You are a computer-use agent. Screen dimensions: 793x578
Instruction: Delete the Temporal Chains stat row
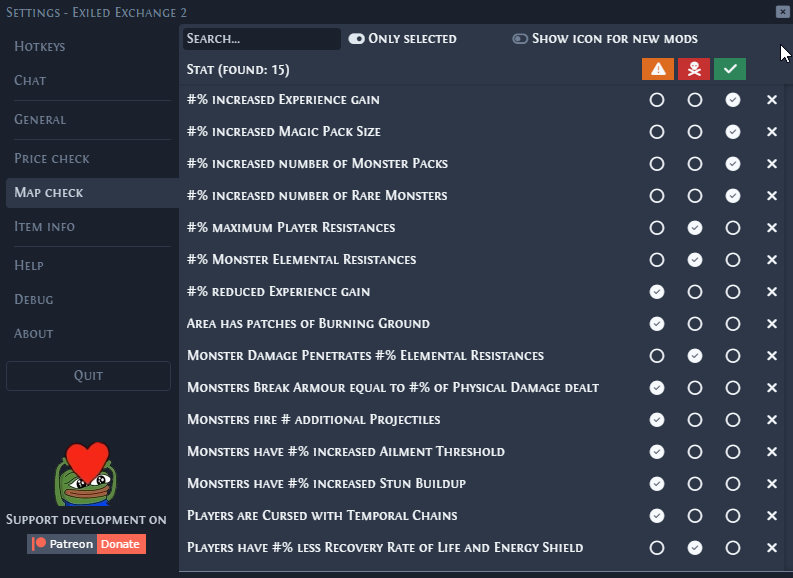tap(772, 516)
